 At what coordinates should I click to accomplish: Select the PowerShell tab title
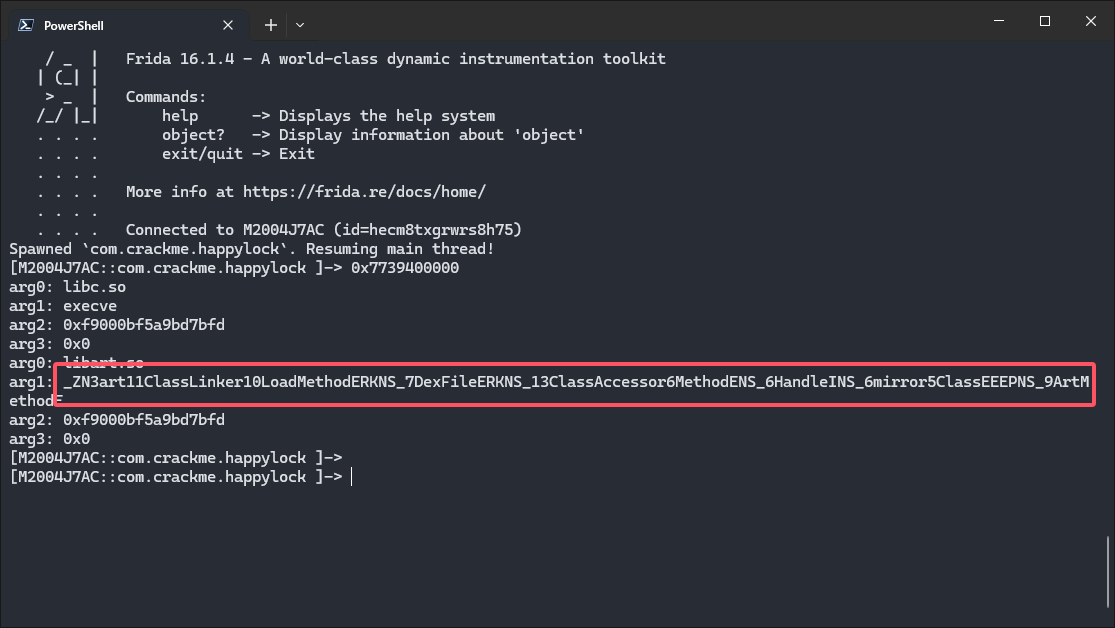(x=73, y=26)
